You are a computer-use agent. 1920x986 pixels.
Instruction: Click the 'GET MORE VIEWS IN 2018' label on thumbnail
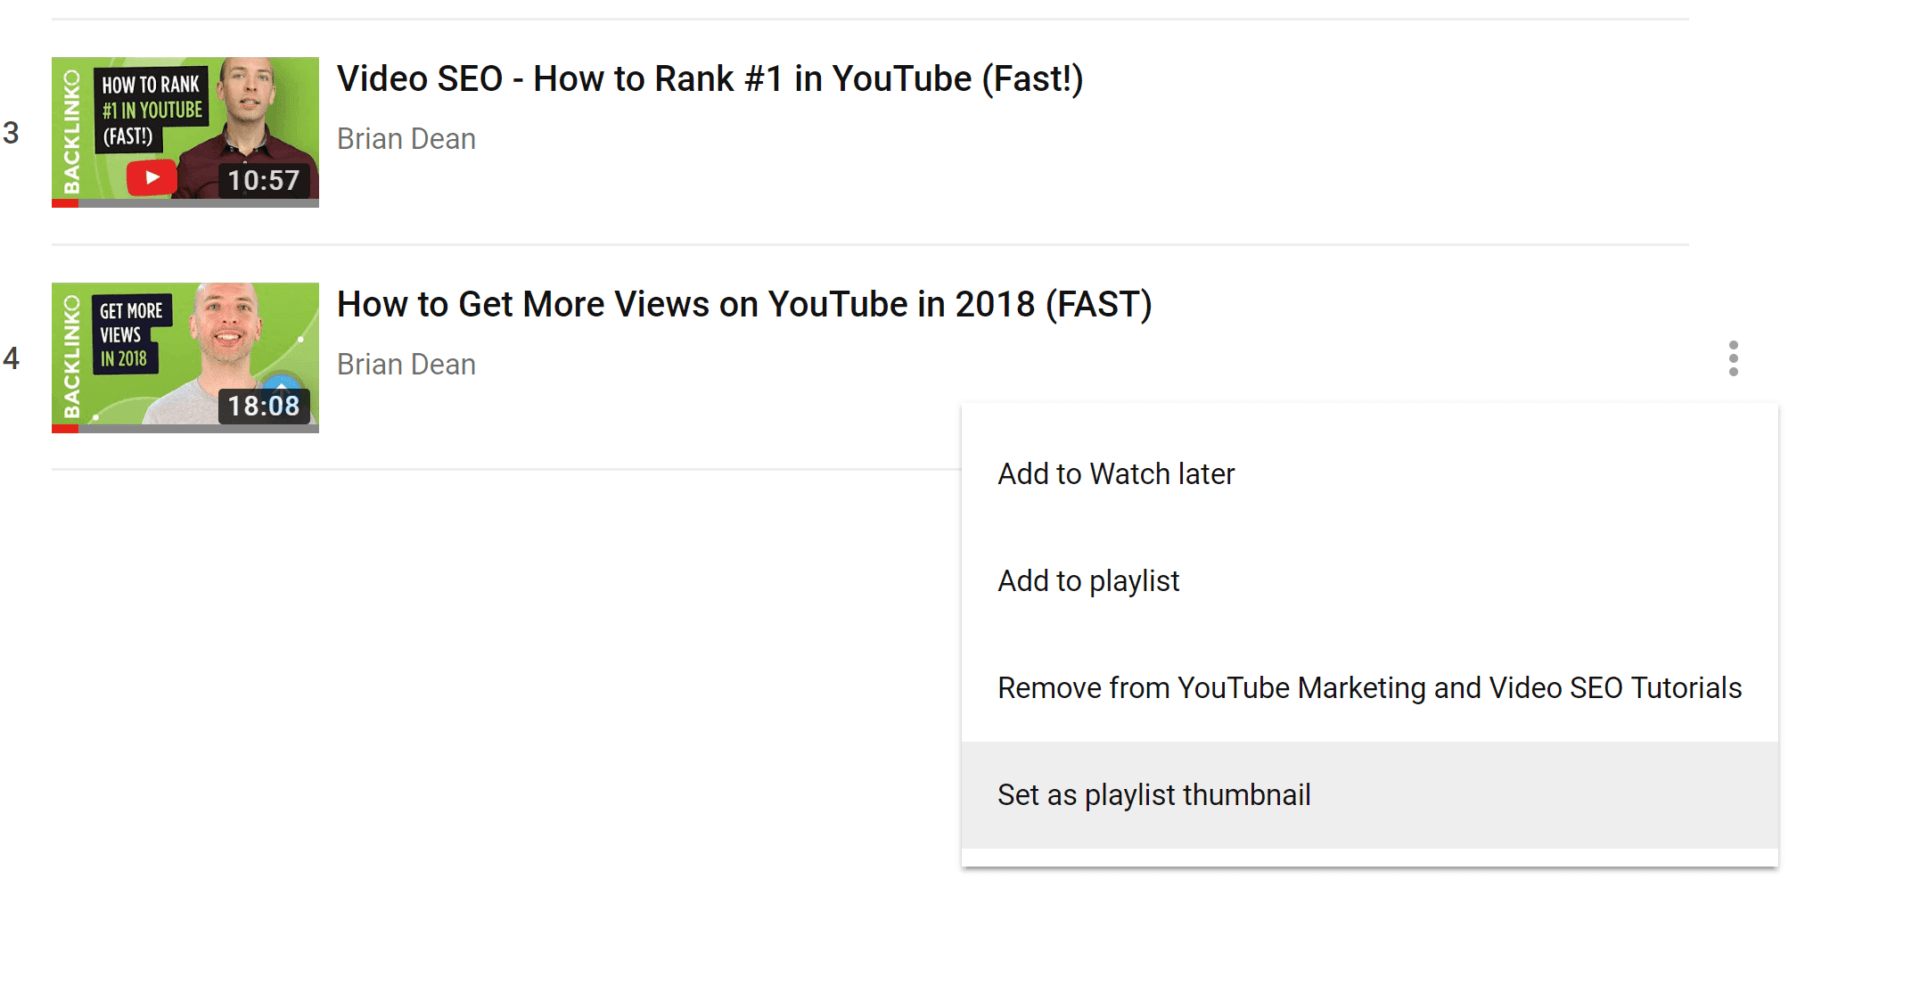131,334
